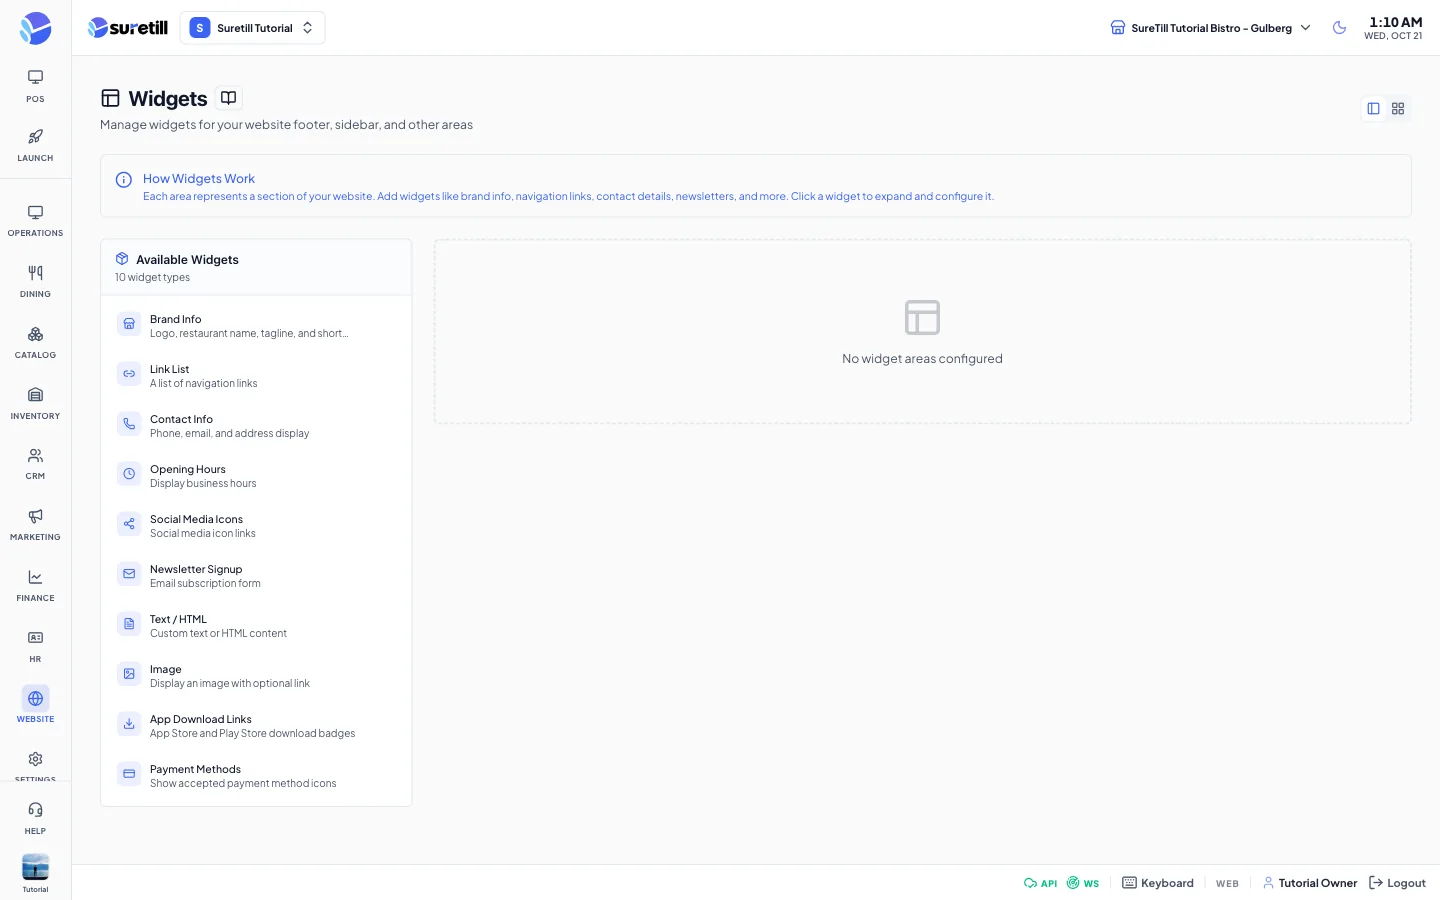Click the WS connection status indicator
This screenshot has width=1440, height=900.
click(1083, 883)
